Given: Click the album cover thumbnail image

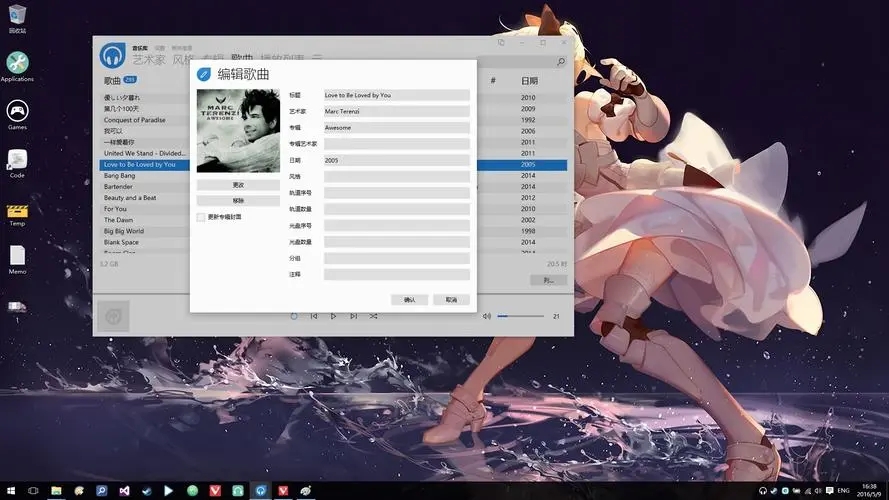Looking at the screenshot, I should 238,131.
